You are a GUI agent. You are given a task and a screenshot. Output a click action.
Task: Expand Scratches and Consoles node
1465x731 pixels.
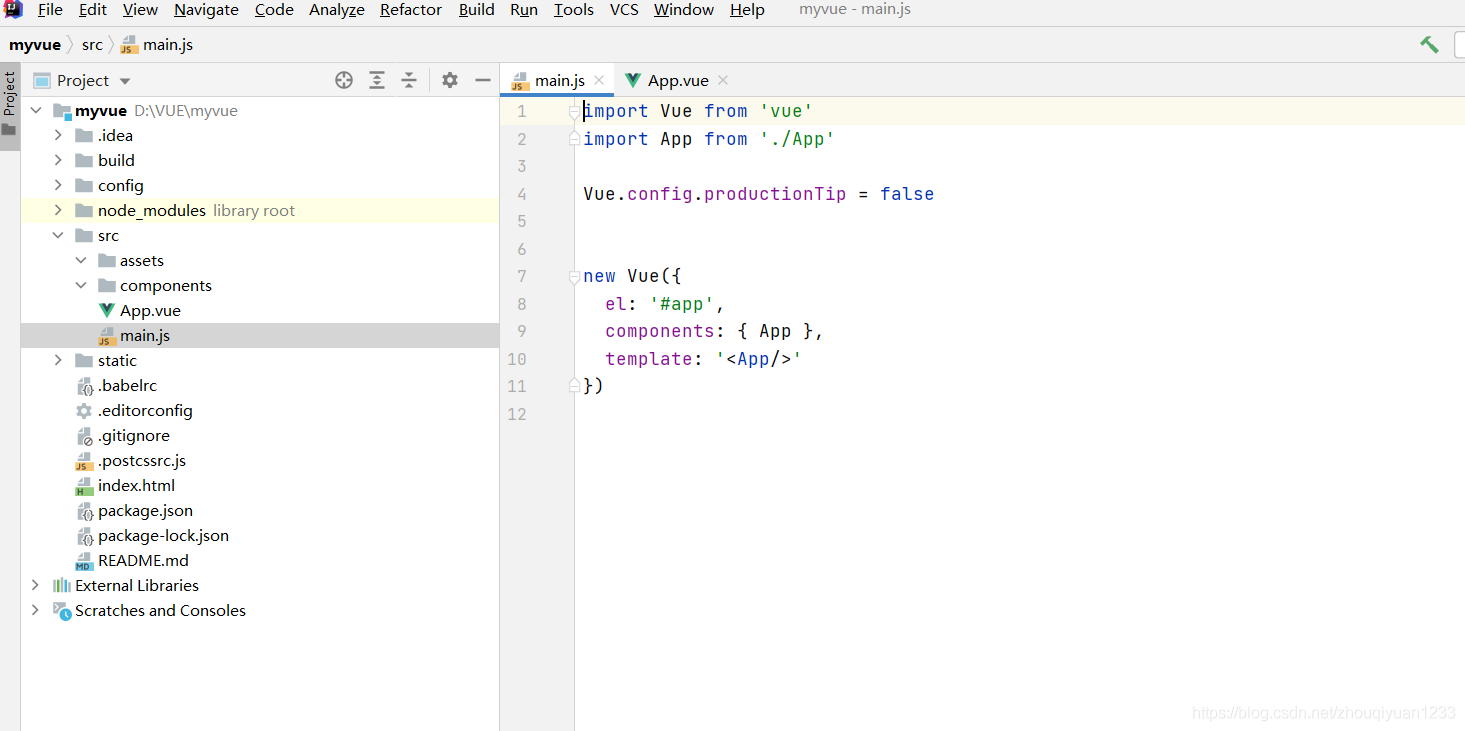pyautogui.click(x=36, y=610)
